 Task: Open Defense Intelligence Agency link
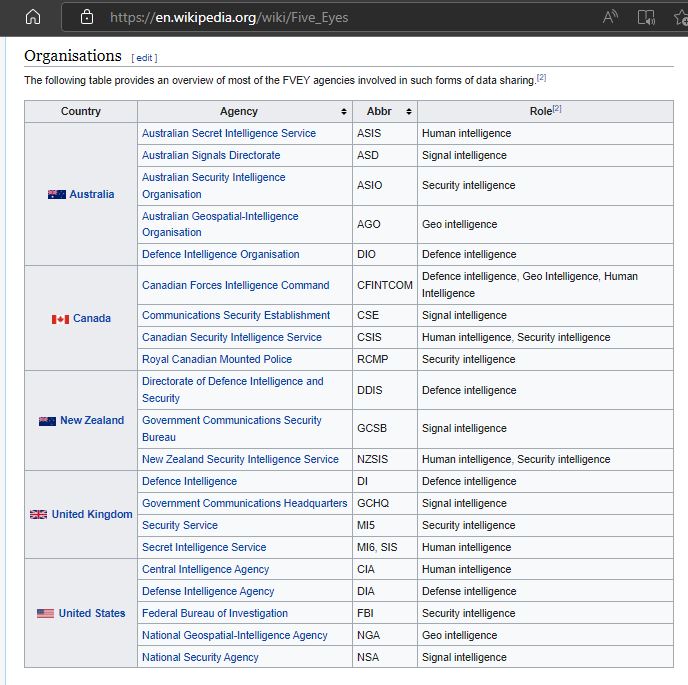[208, 592]
